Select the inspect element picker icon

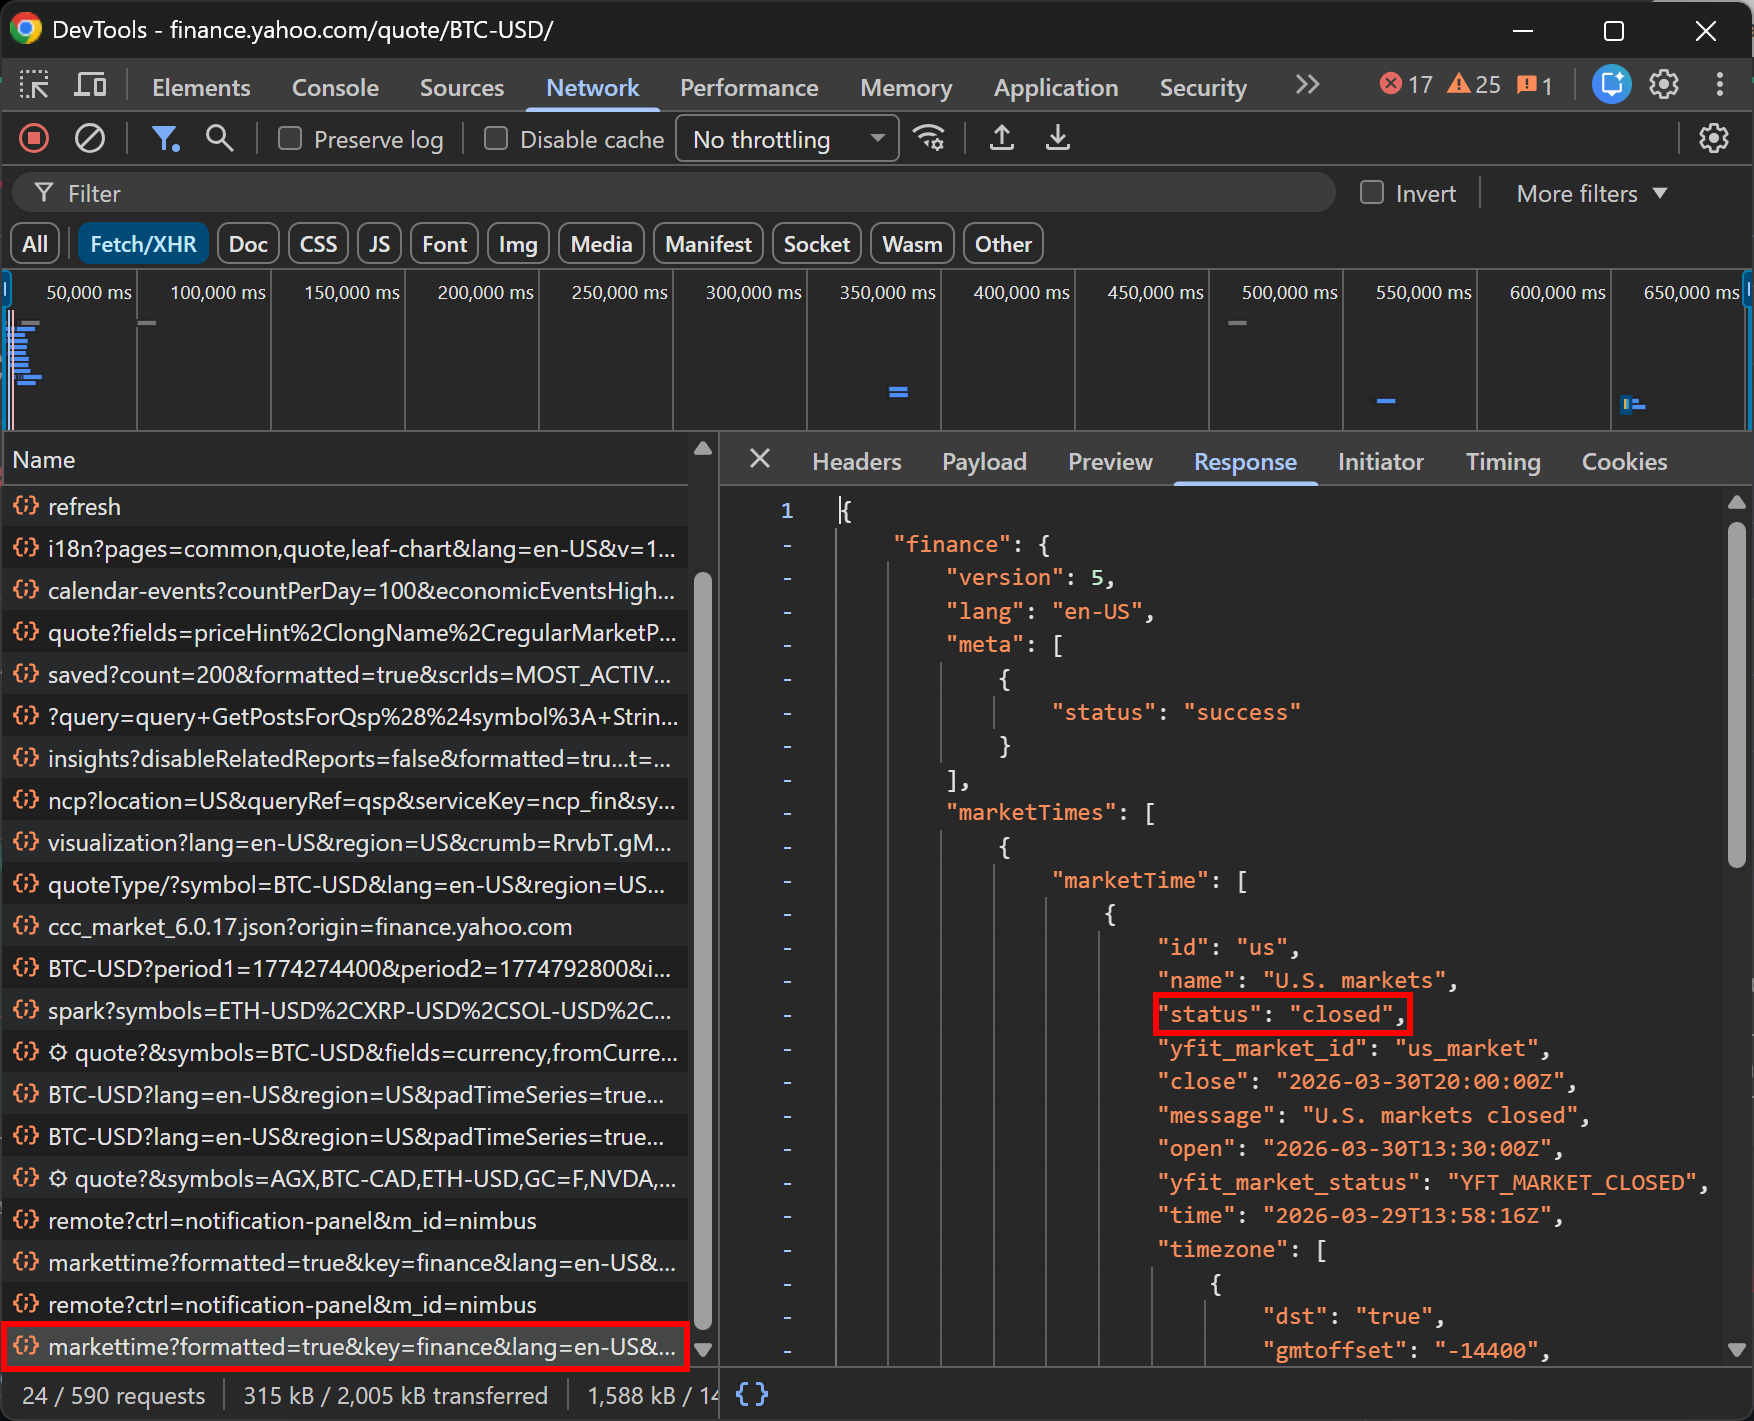34,85
